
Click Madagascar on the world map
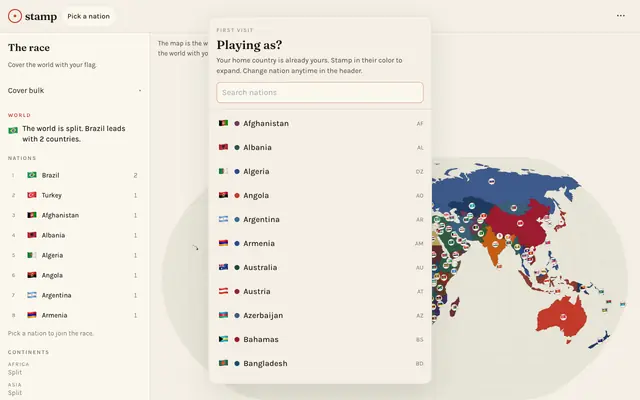tap(455, 307)
